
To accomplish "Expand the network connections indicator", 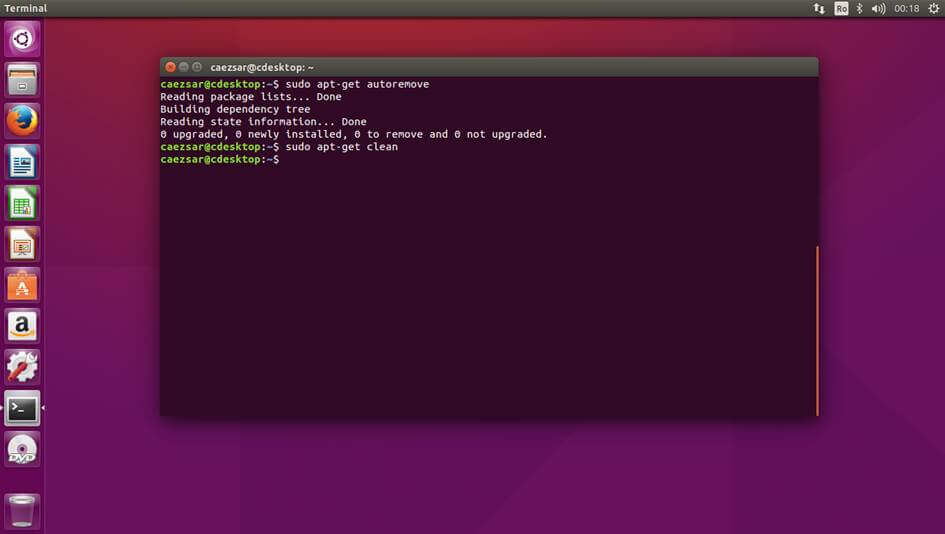I will [x=819, y=8].
